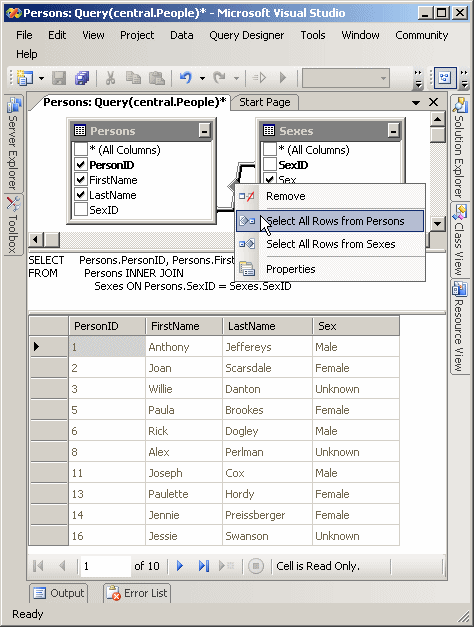Check SexID in Persons table

click(81, 210)
